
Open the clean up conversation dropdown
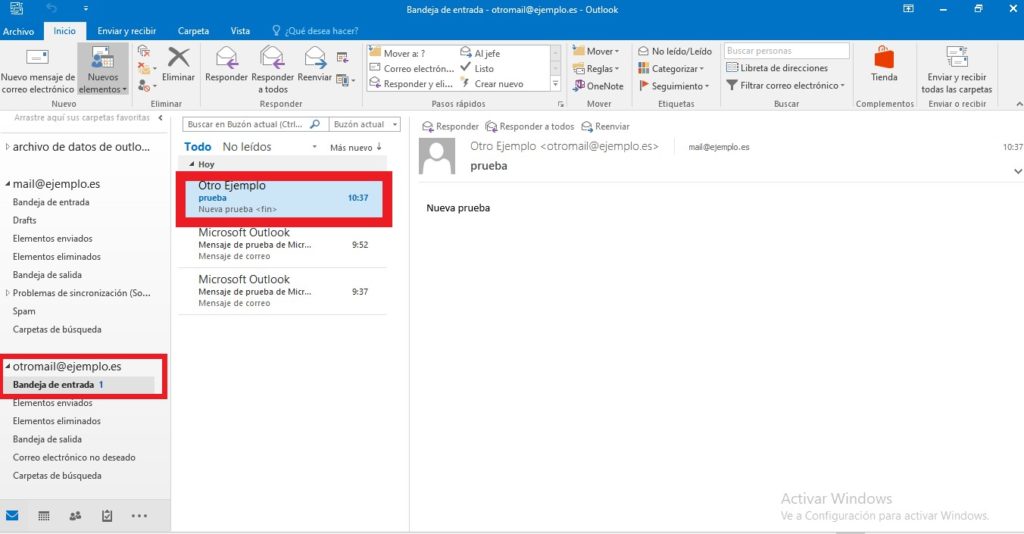pos(146,69)
